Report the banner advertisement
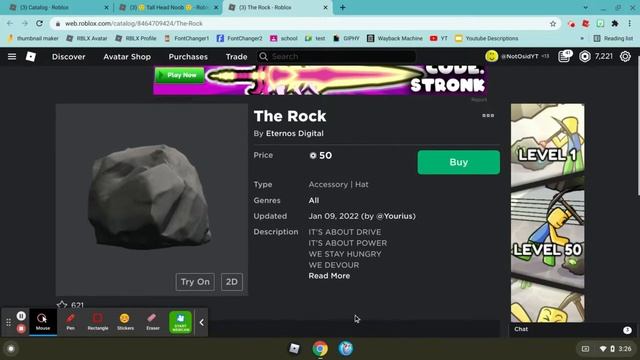The width and height of the screenshot is (640, 360). 479,100
